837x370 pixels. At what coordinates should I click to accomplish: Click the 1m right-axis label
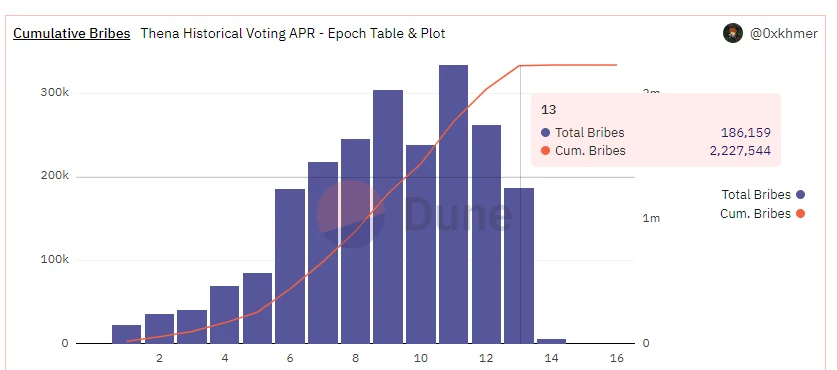pyautogui.click(x=651, y=218)
